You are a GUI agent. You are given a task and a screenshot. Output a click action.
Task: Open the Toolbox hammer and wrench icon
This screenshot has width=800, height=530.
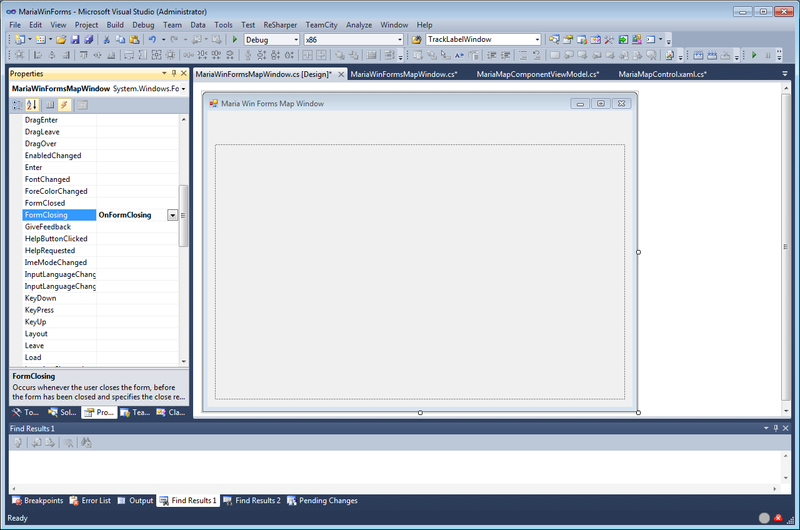(x=609, y=39)
